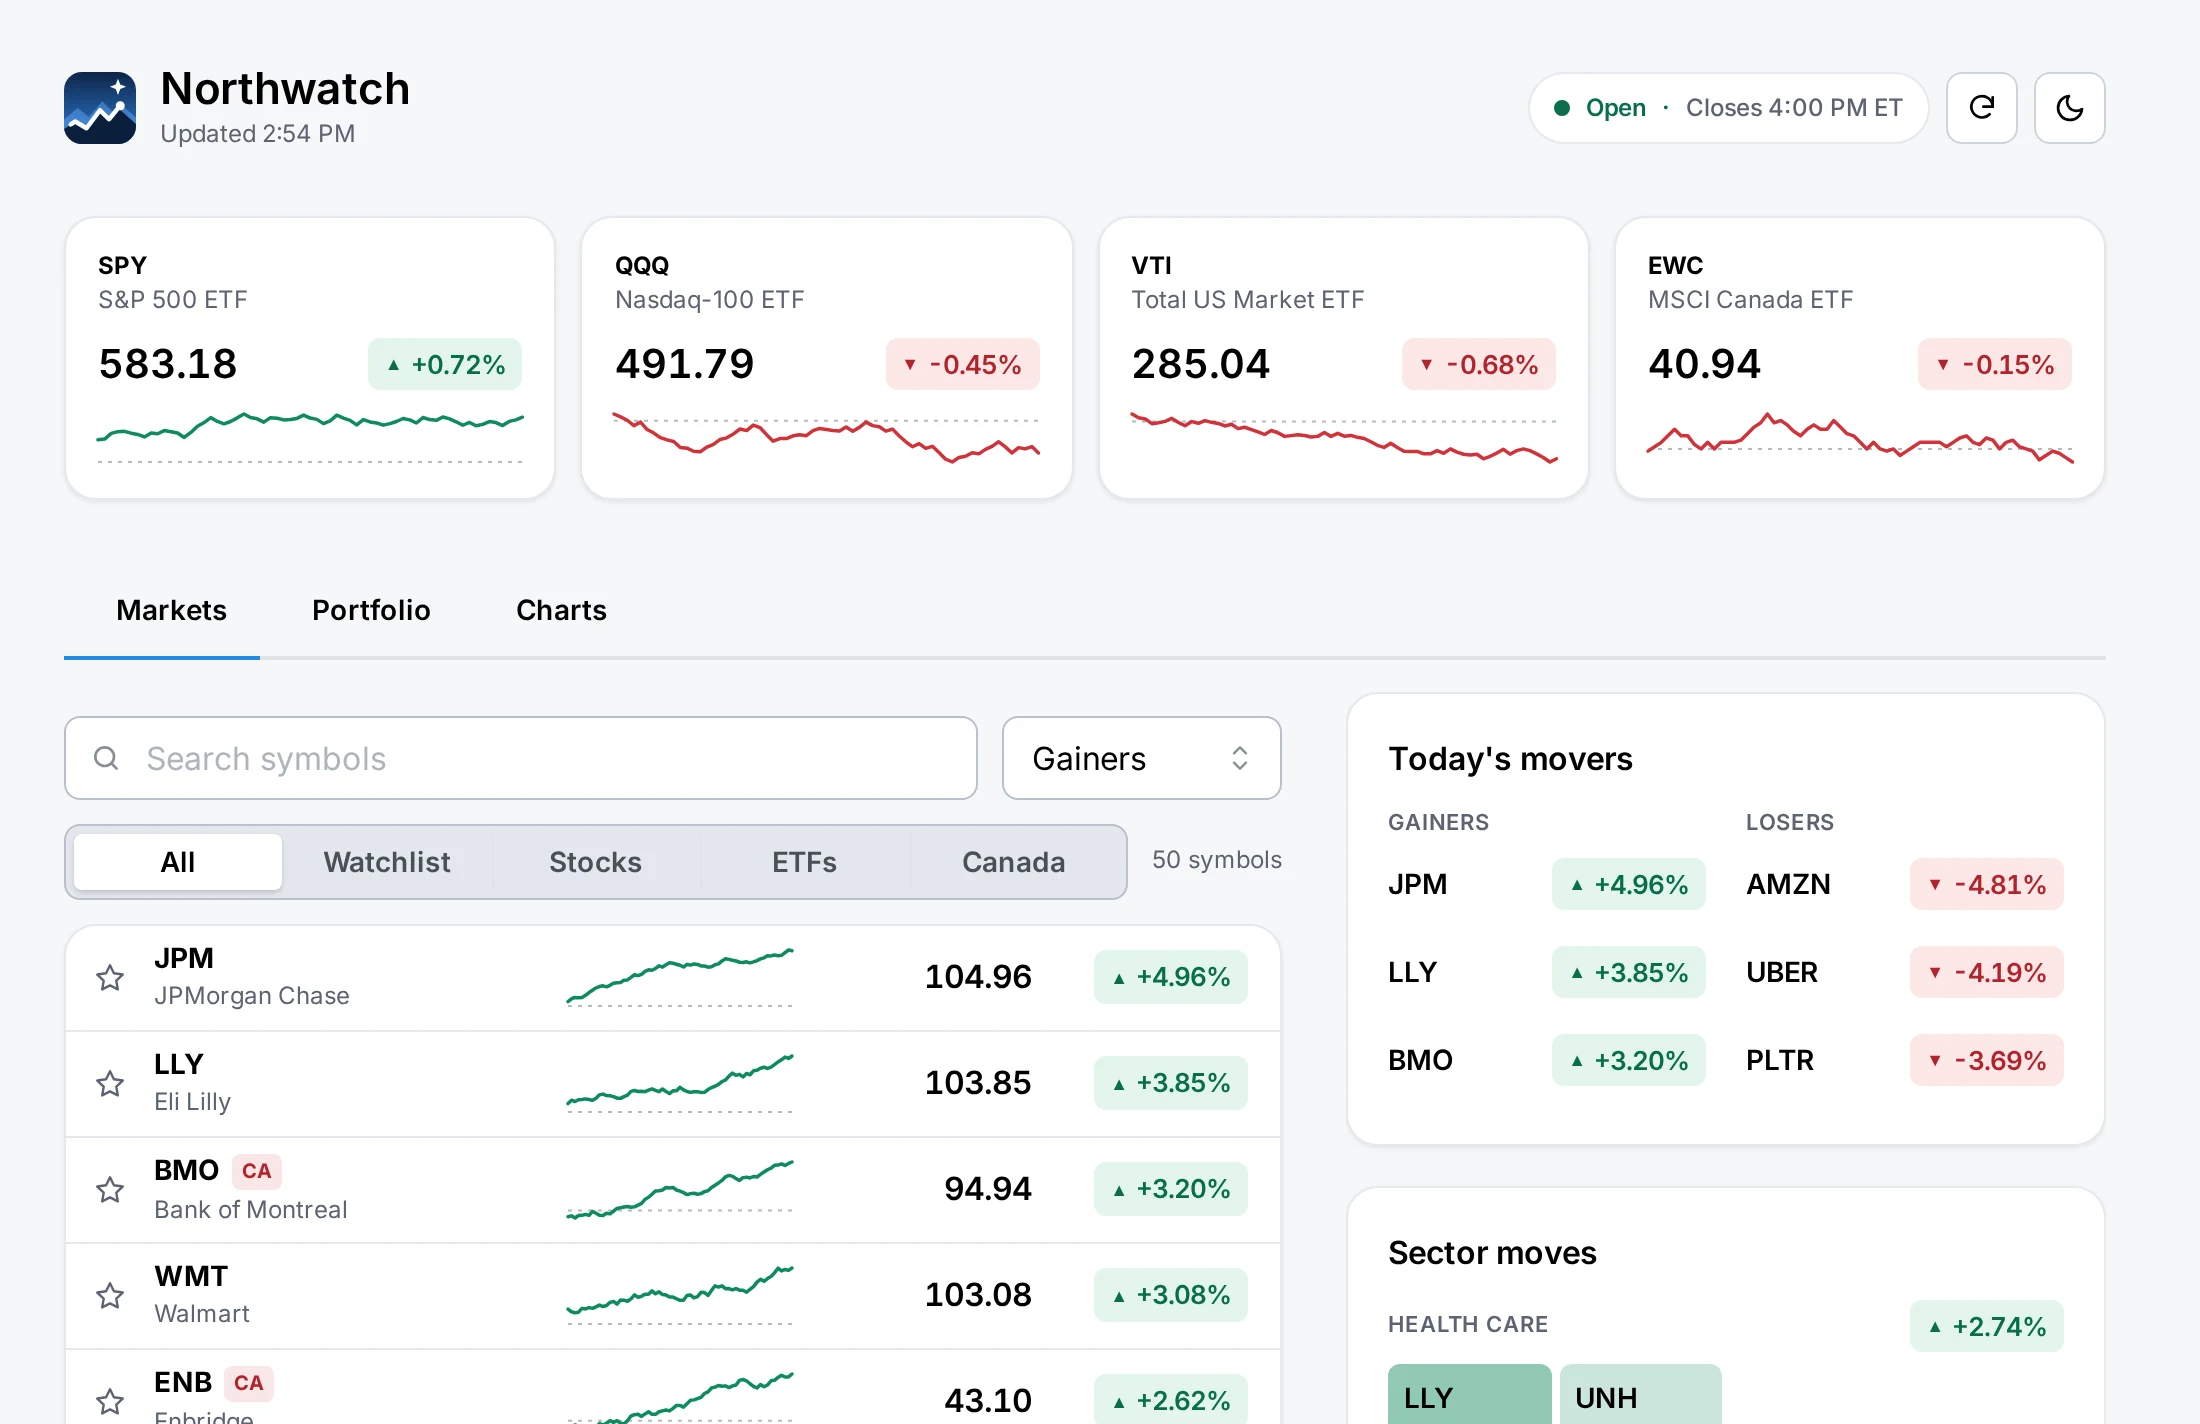The height and width of the screenshot is (1424, 2200).
Task: Filter the list by ETFs
Action: point(804,862)
